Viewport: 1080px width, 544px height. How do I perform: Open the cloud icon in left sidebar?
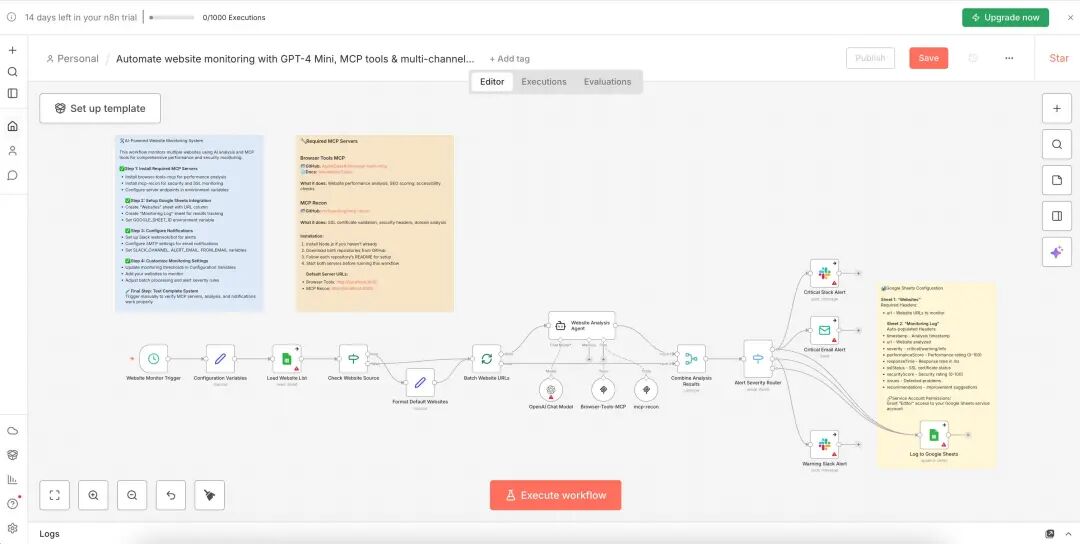pyautogui.click(x=12, y=431)
